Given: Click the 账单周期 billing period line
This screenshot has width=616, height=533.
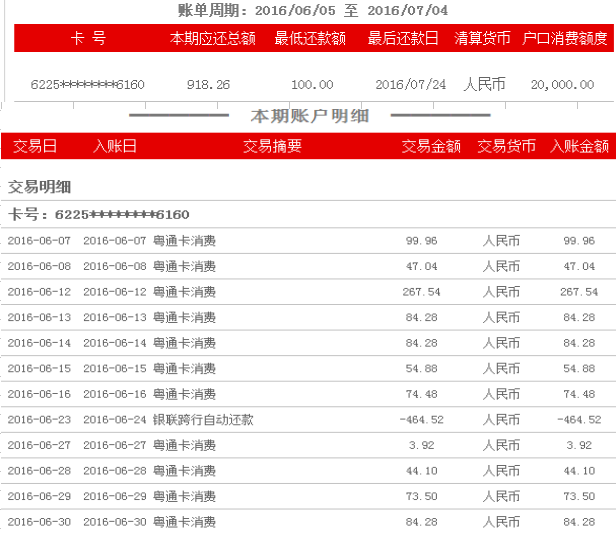Looking at the screenshot, I should (x=312, y=10).
